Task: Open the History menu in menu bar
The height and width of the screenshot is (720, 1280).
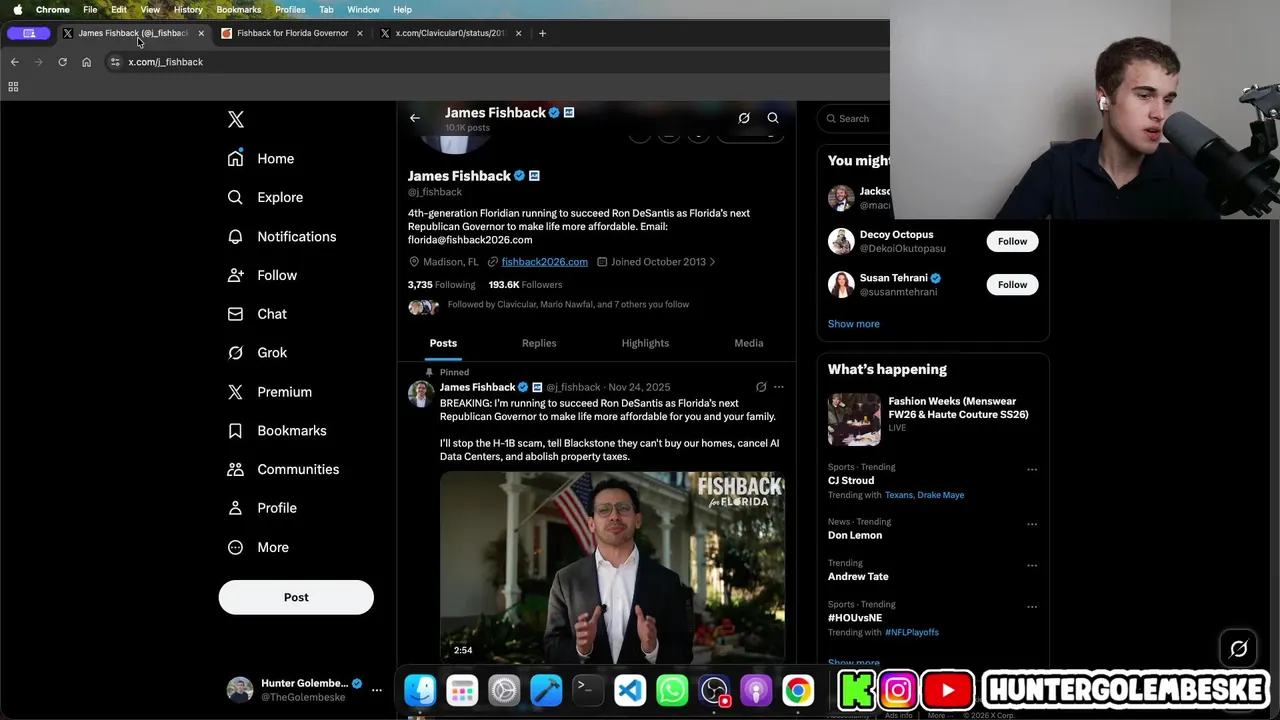Action: point(188,10)
